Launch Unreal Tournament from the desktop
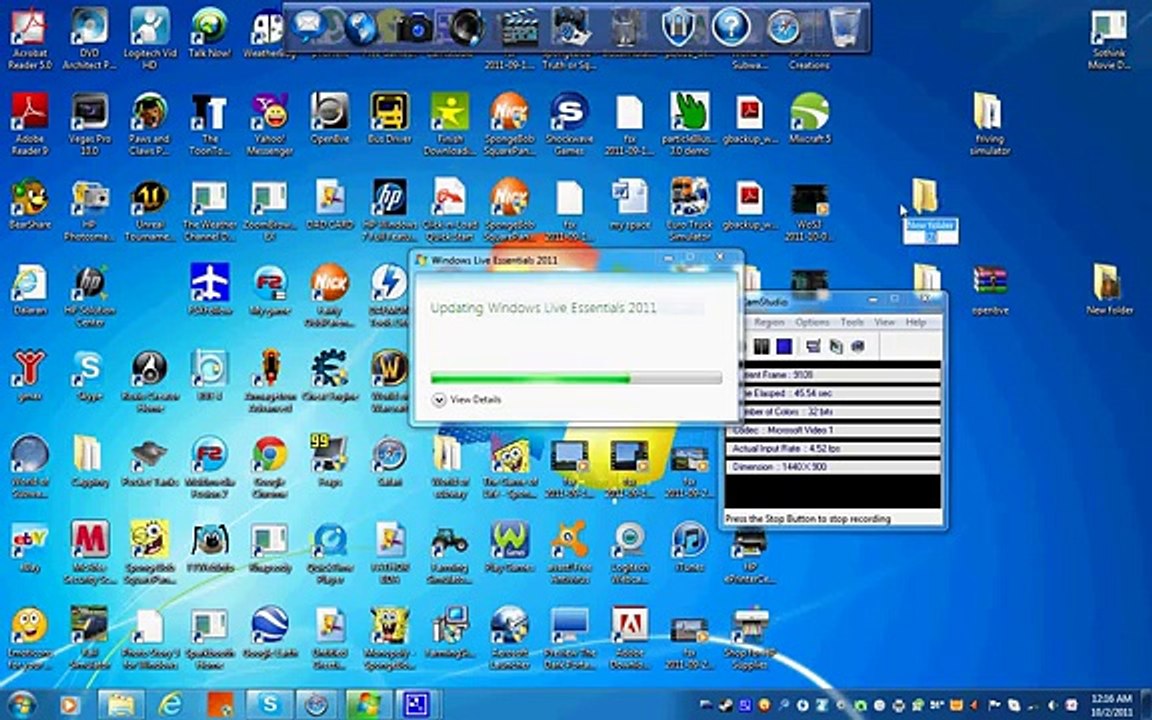Viewport: 1152px width, 720px height. 149,210
